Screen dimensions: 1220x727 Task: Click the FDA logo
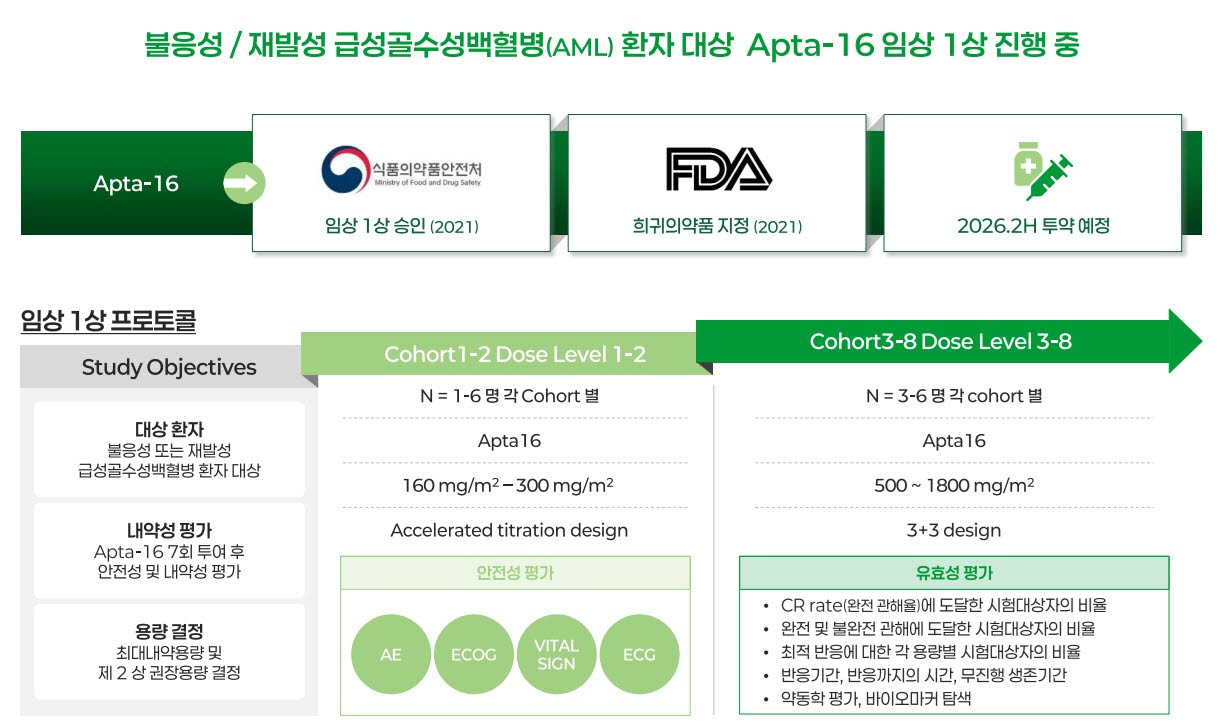tap(718, 169)
